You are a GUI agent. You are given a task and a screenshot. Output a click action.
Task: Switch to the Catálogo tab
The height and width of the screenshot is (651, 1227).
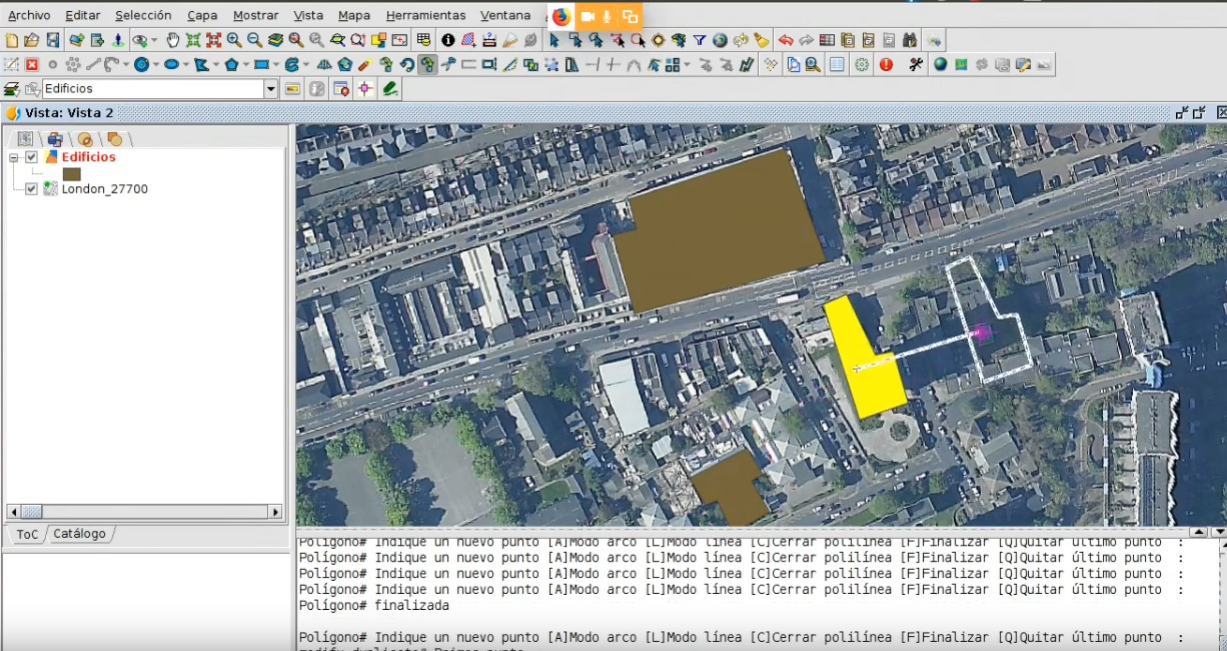[x=79, y=534]
